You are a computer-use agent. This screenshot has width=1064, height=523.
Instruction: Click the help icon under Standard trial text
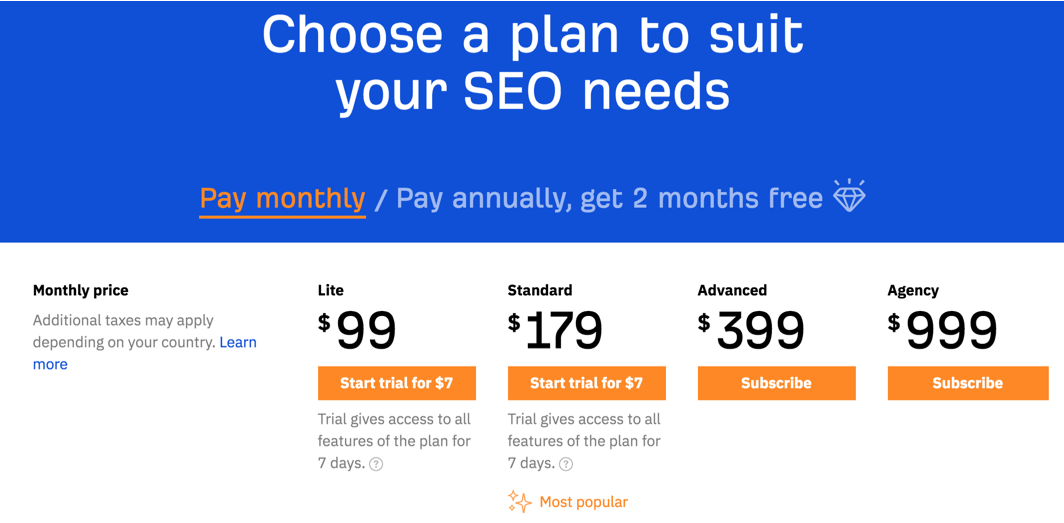(566, 465)
